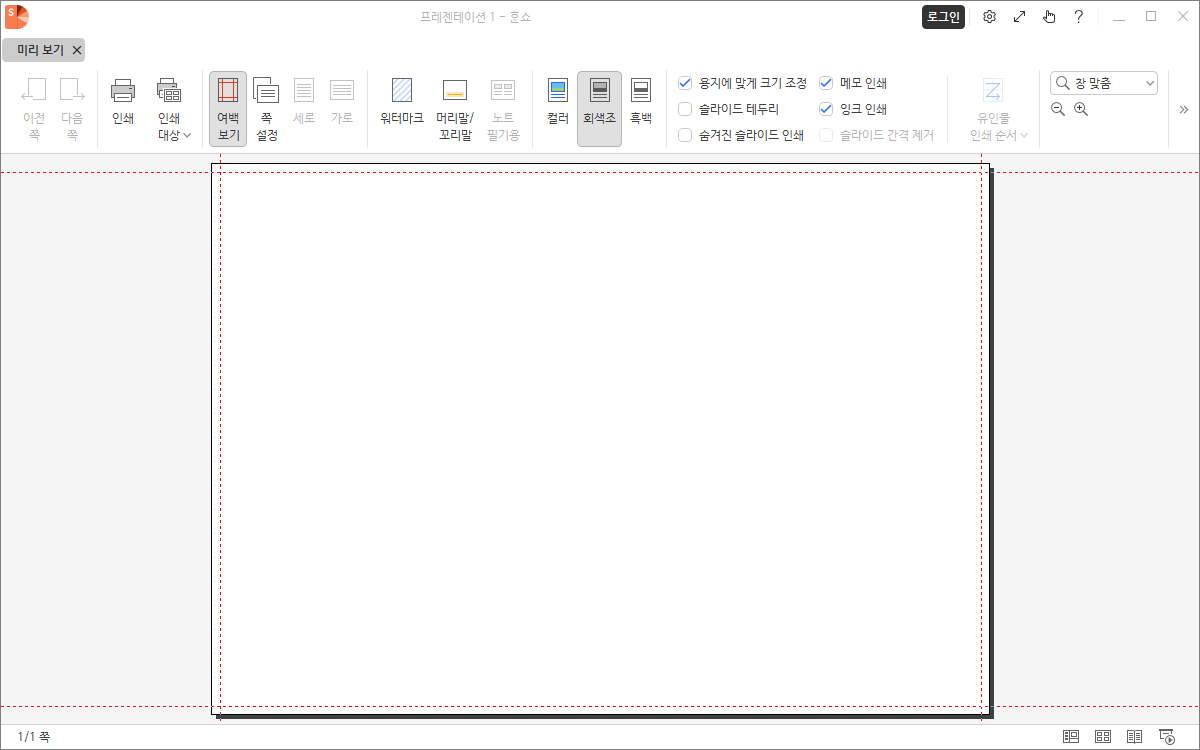Select the 미리 보기 tab
Screen dimensions: 1200x750
[40, 50]
